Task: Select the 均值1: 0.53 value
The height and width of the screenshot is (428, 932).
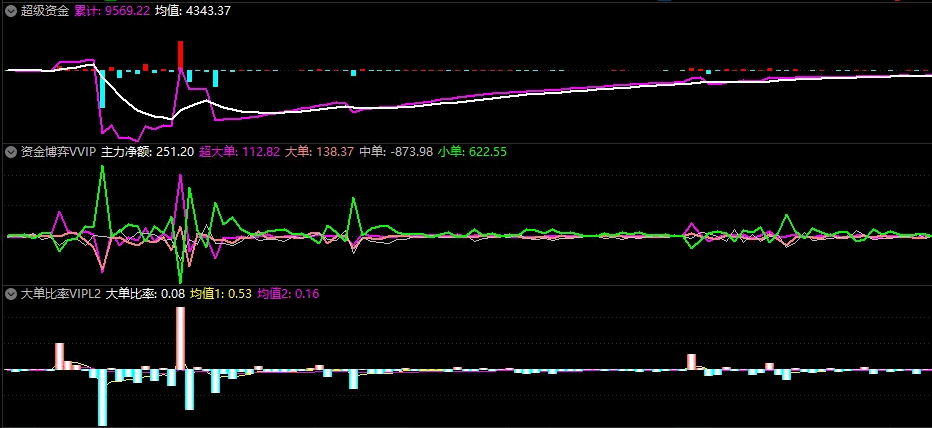Action: point(221,294)
